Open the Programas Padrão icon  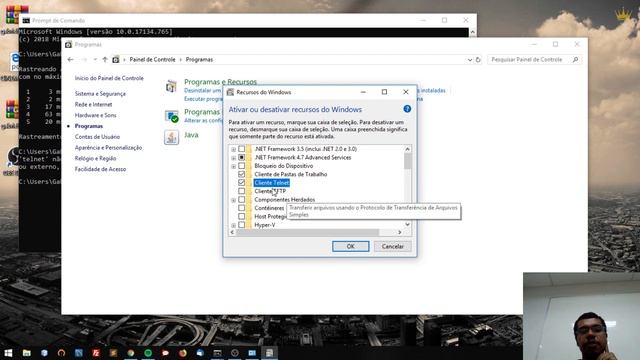[x=171, y=116]
